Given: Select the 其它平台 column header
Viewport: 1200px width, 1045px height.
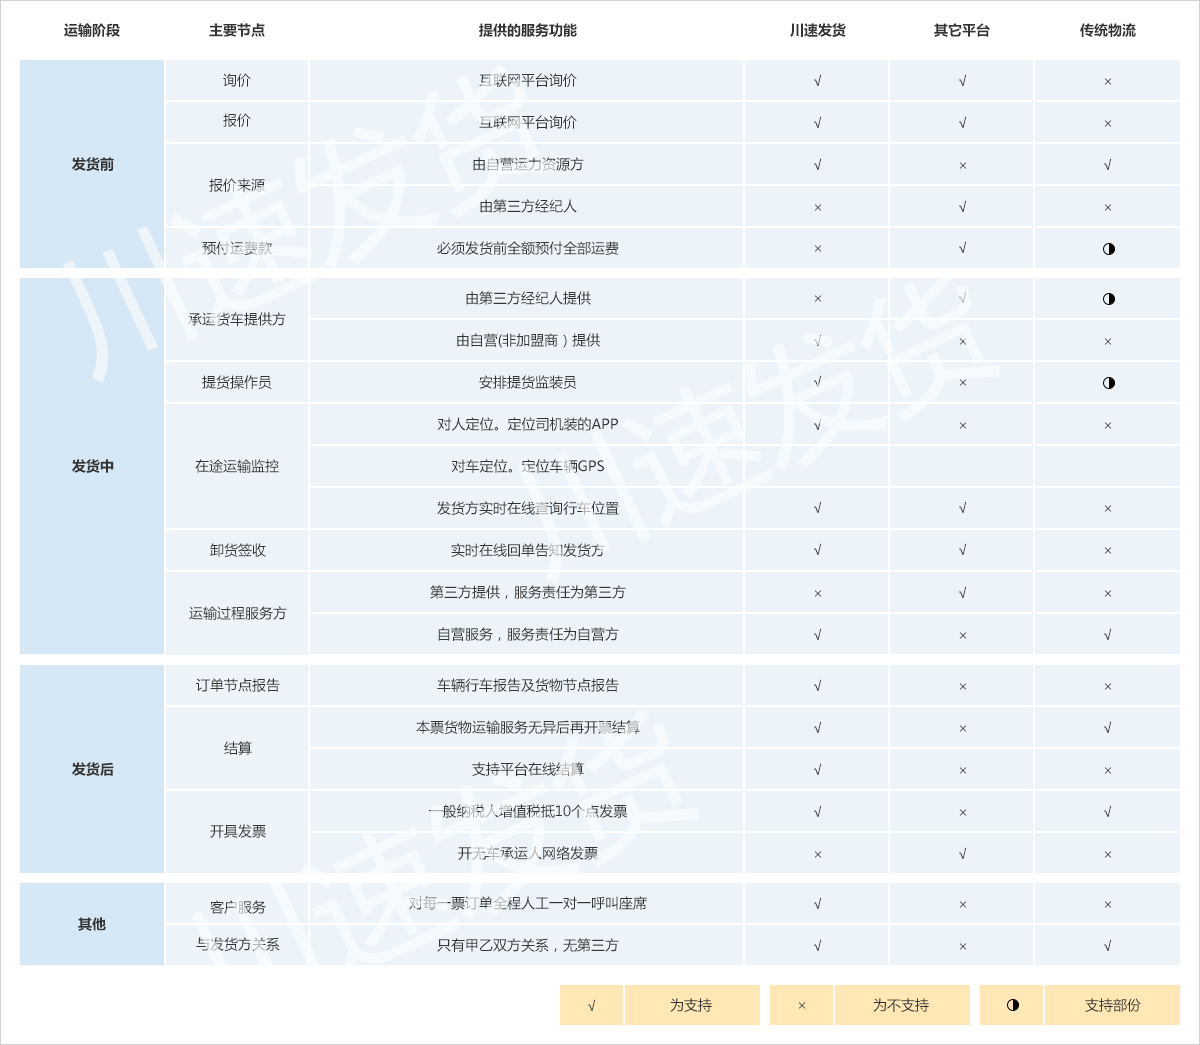Looking at the screenshot, I should [x=961, y=31].
